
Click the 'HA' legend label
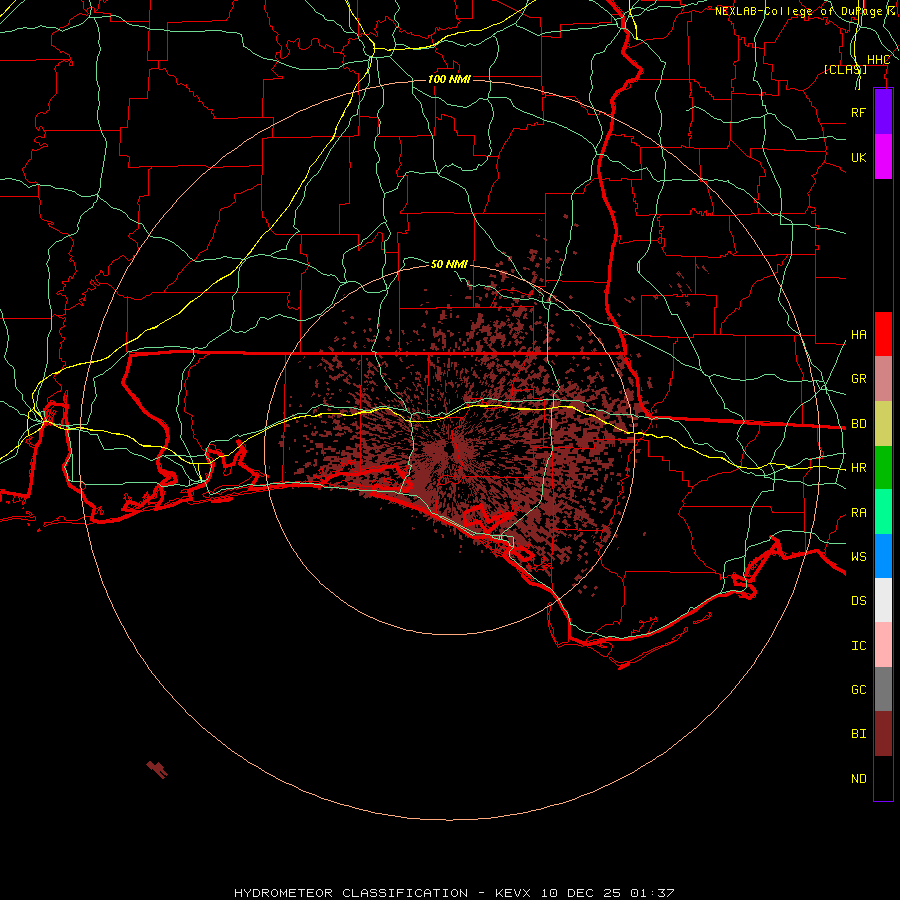pos(858,335)
